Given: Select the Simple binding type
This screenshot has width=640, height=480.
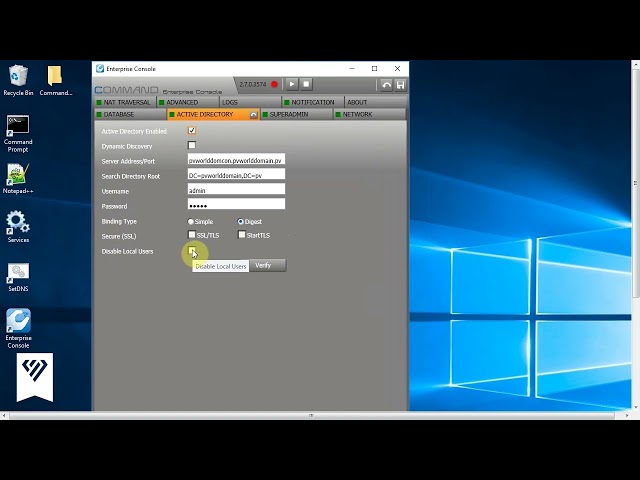Looking at the screenshot, I should point(191,222).
